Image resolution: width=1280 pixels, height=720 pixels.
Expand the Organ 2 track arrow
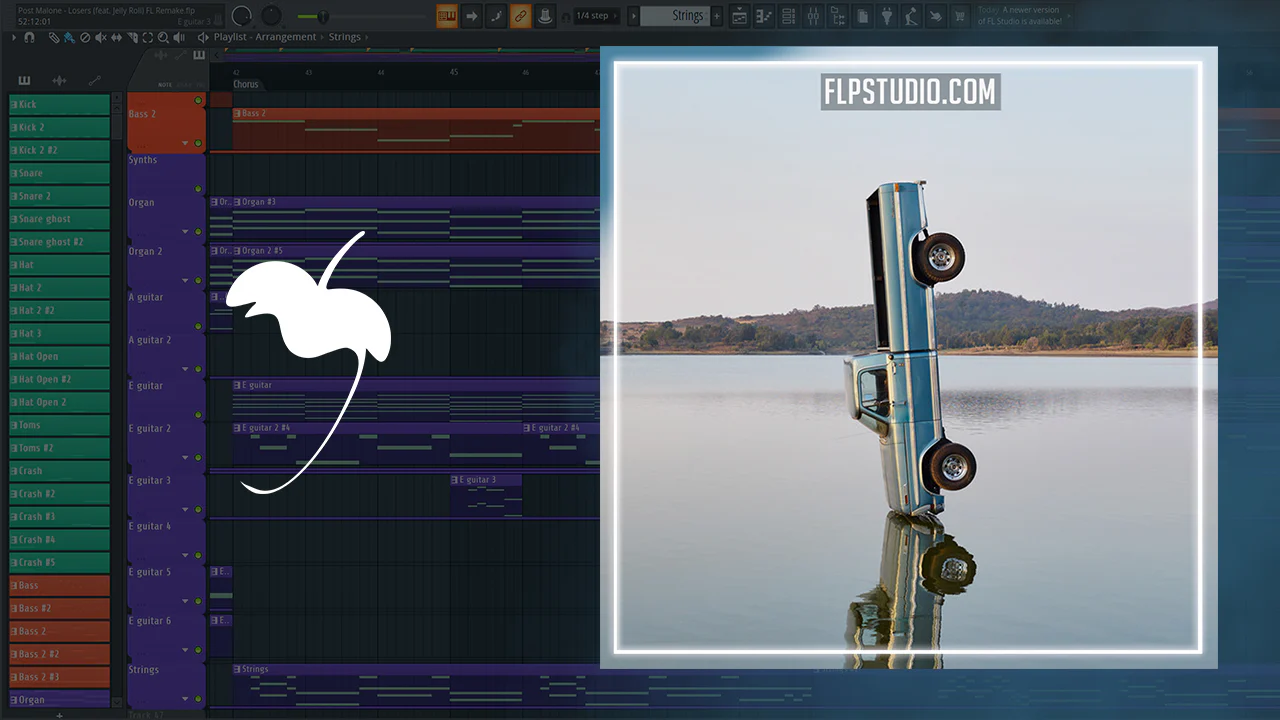point(185,281)
